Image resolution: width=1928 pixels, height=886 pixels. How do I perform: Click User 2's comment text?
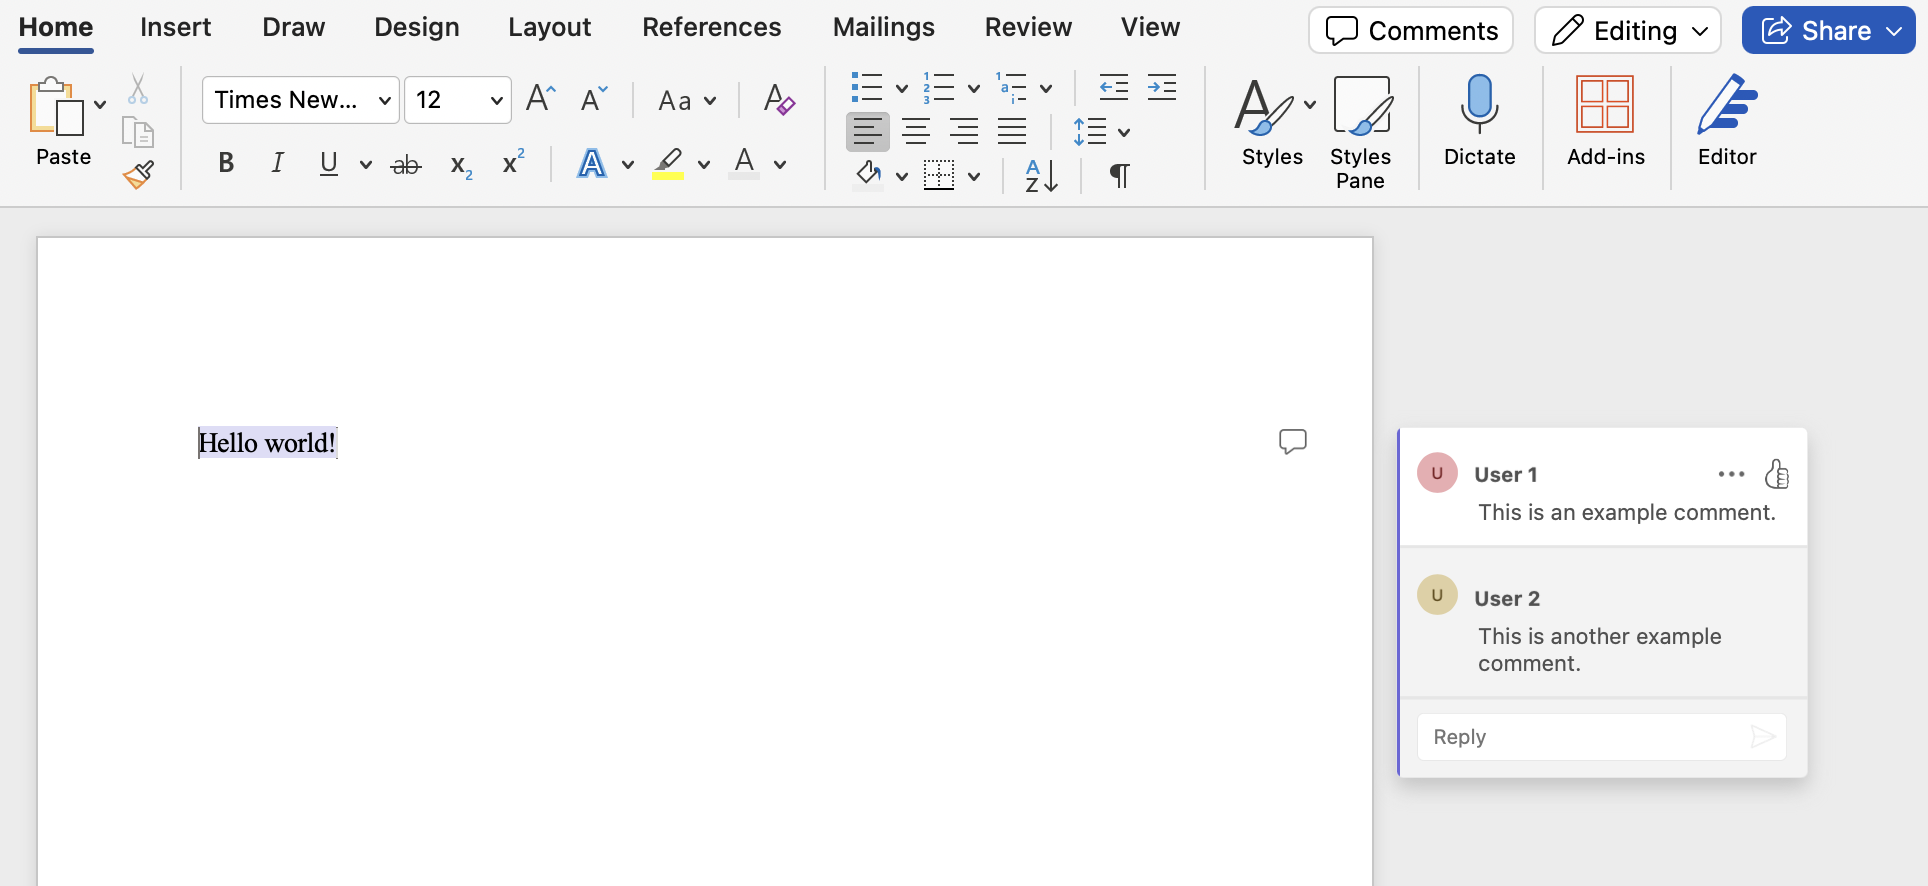(x=1600, y=650)
